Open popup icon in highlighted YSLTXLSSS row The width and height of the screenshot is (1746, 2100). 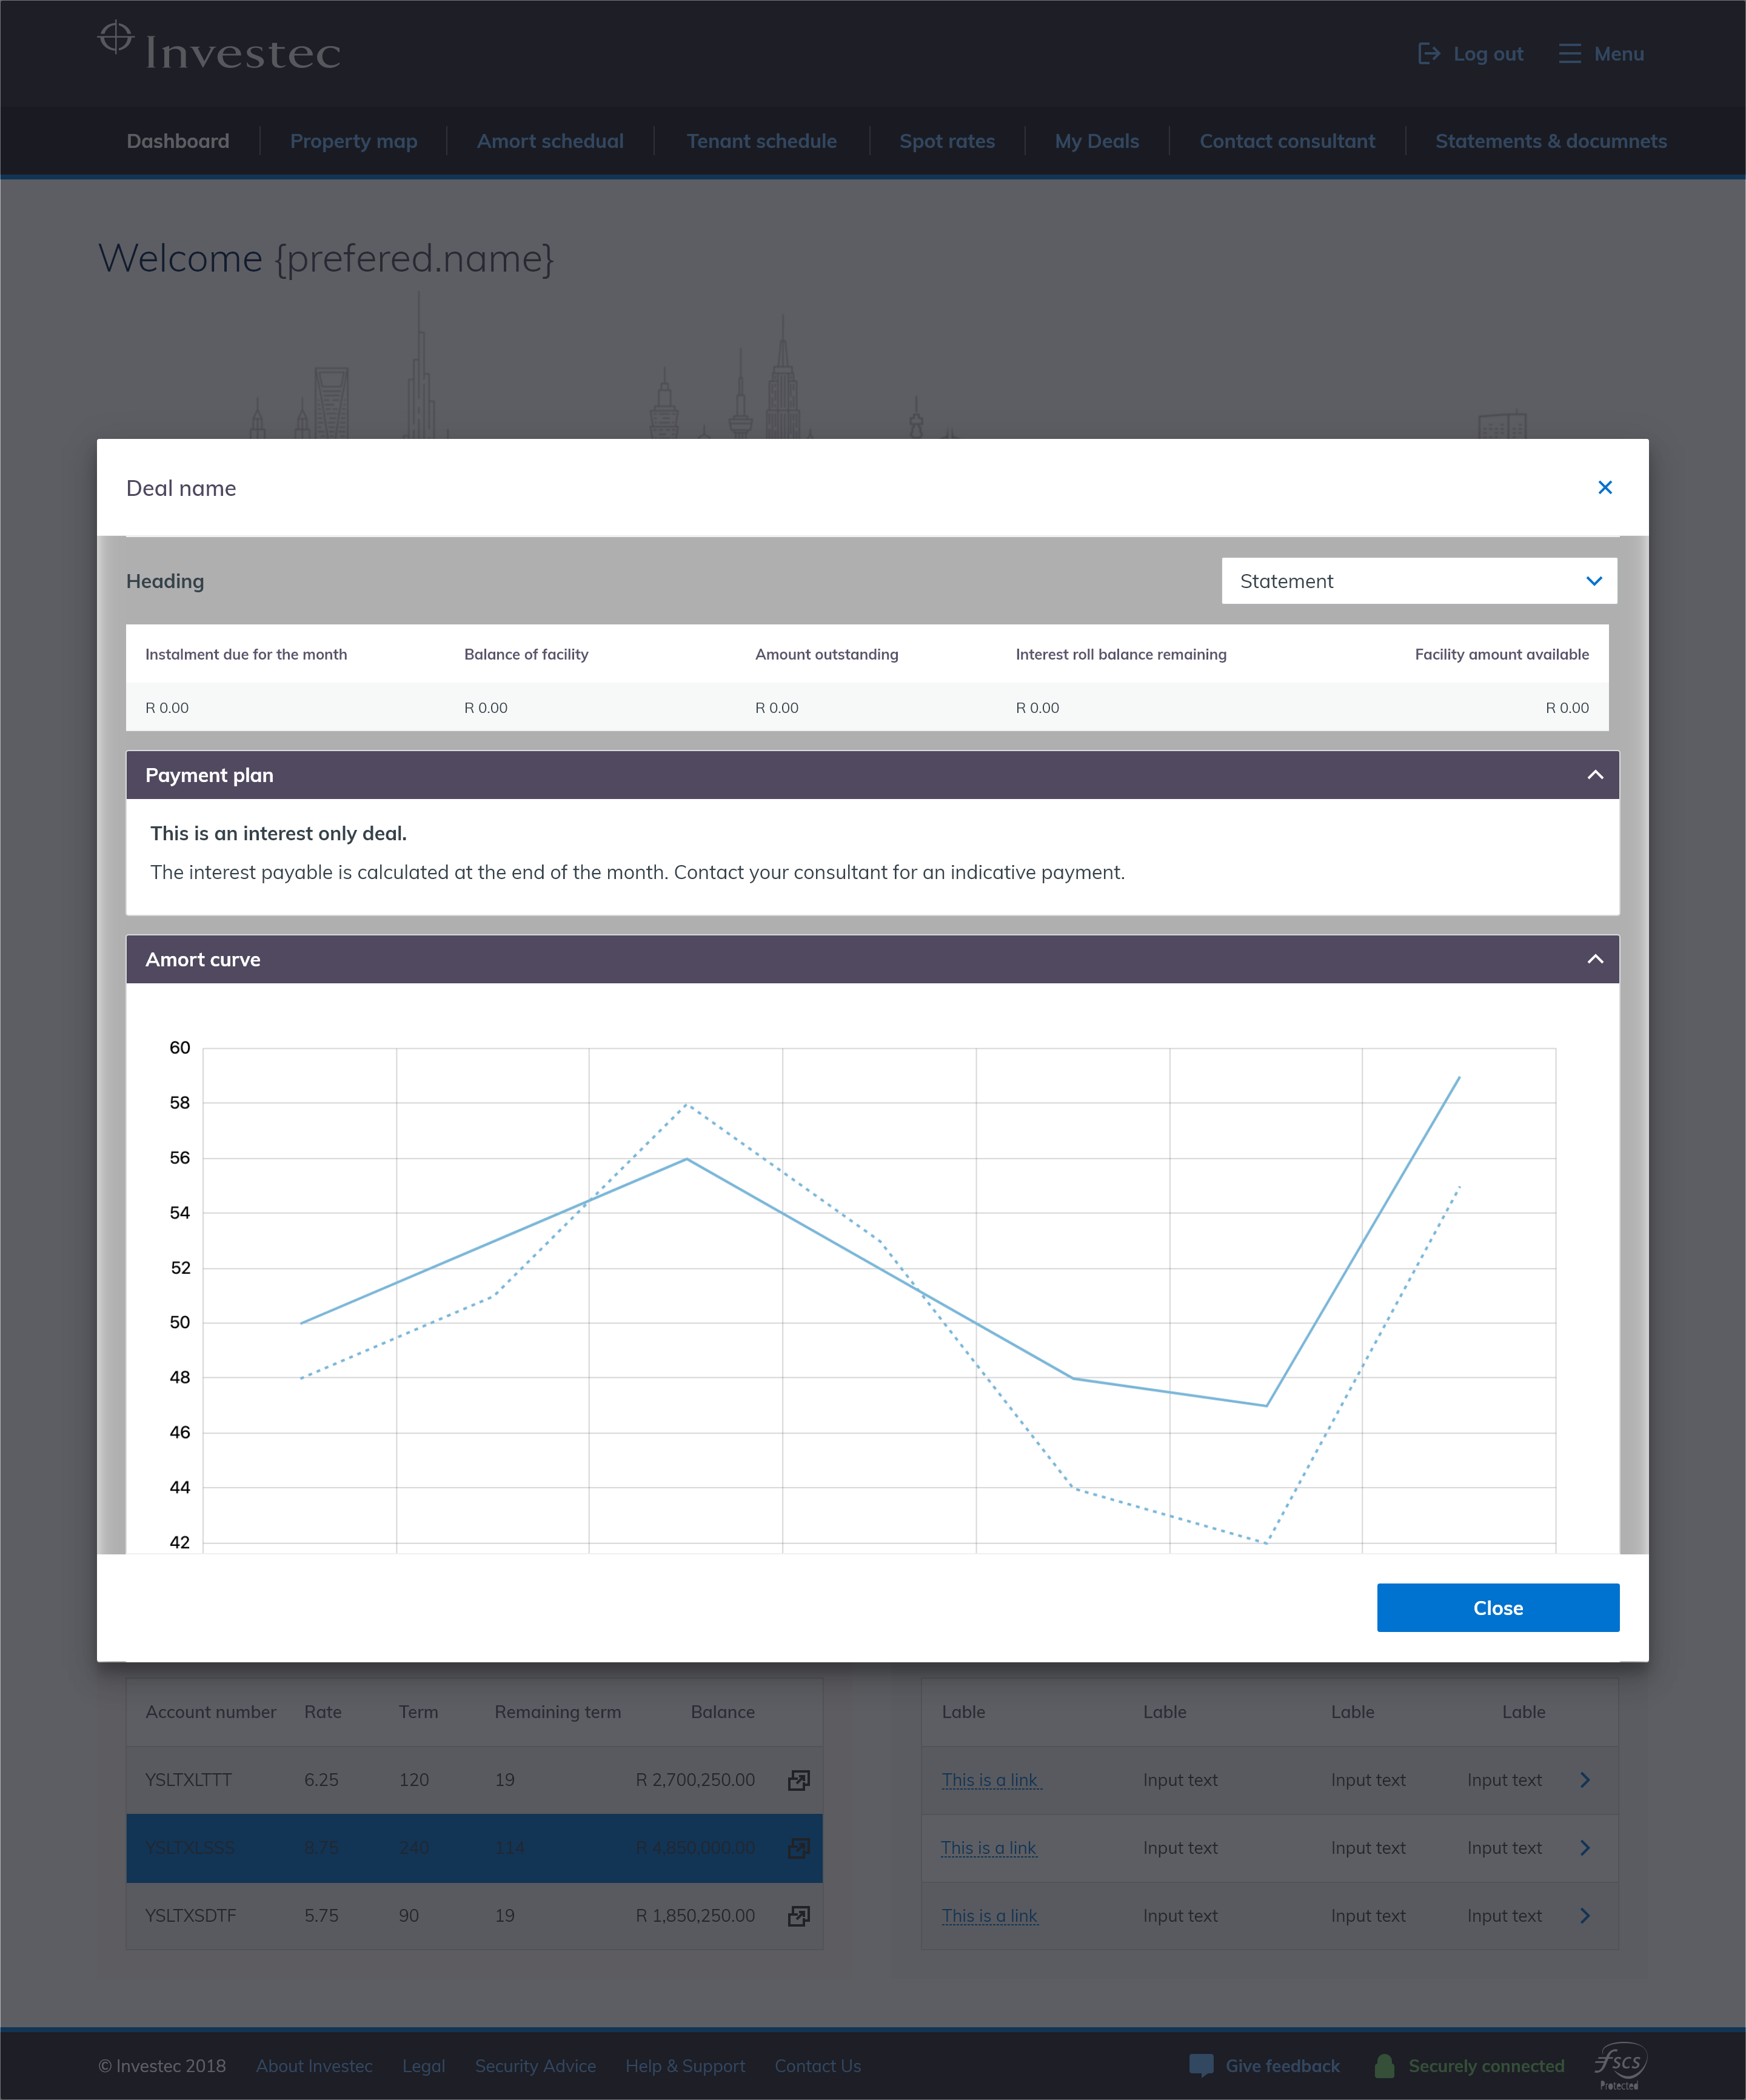[x=798, y=1848]
